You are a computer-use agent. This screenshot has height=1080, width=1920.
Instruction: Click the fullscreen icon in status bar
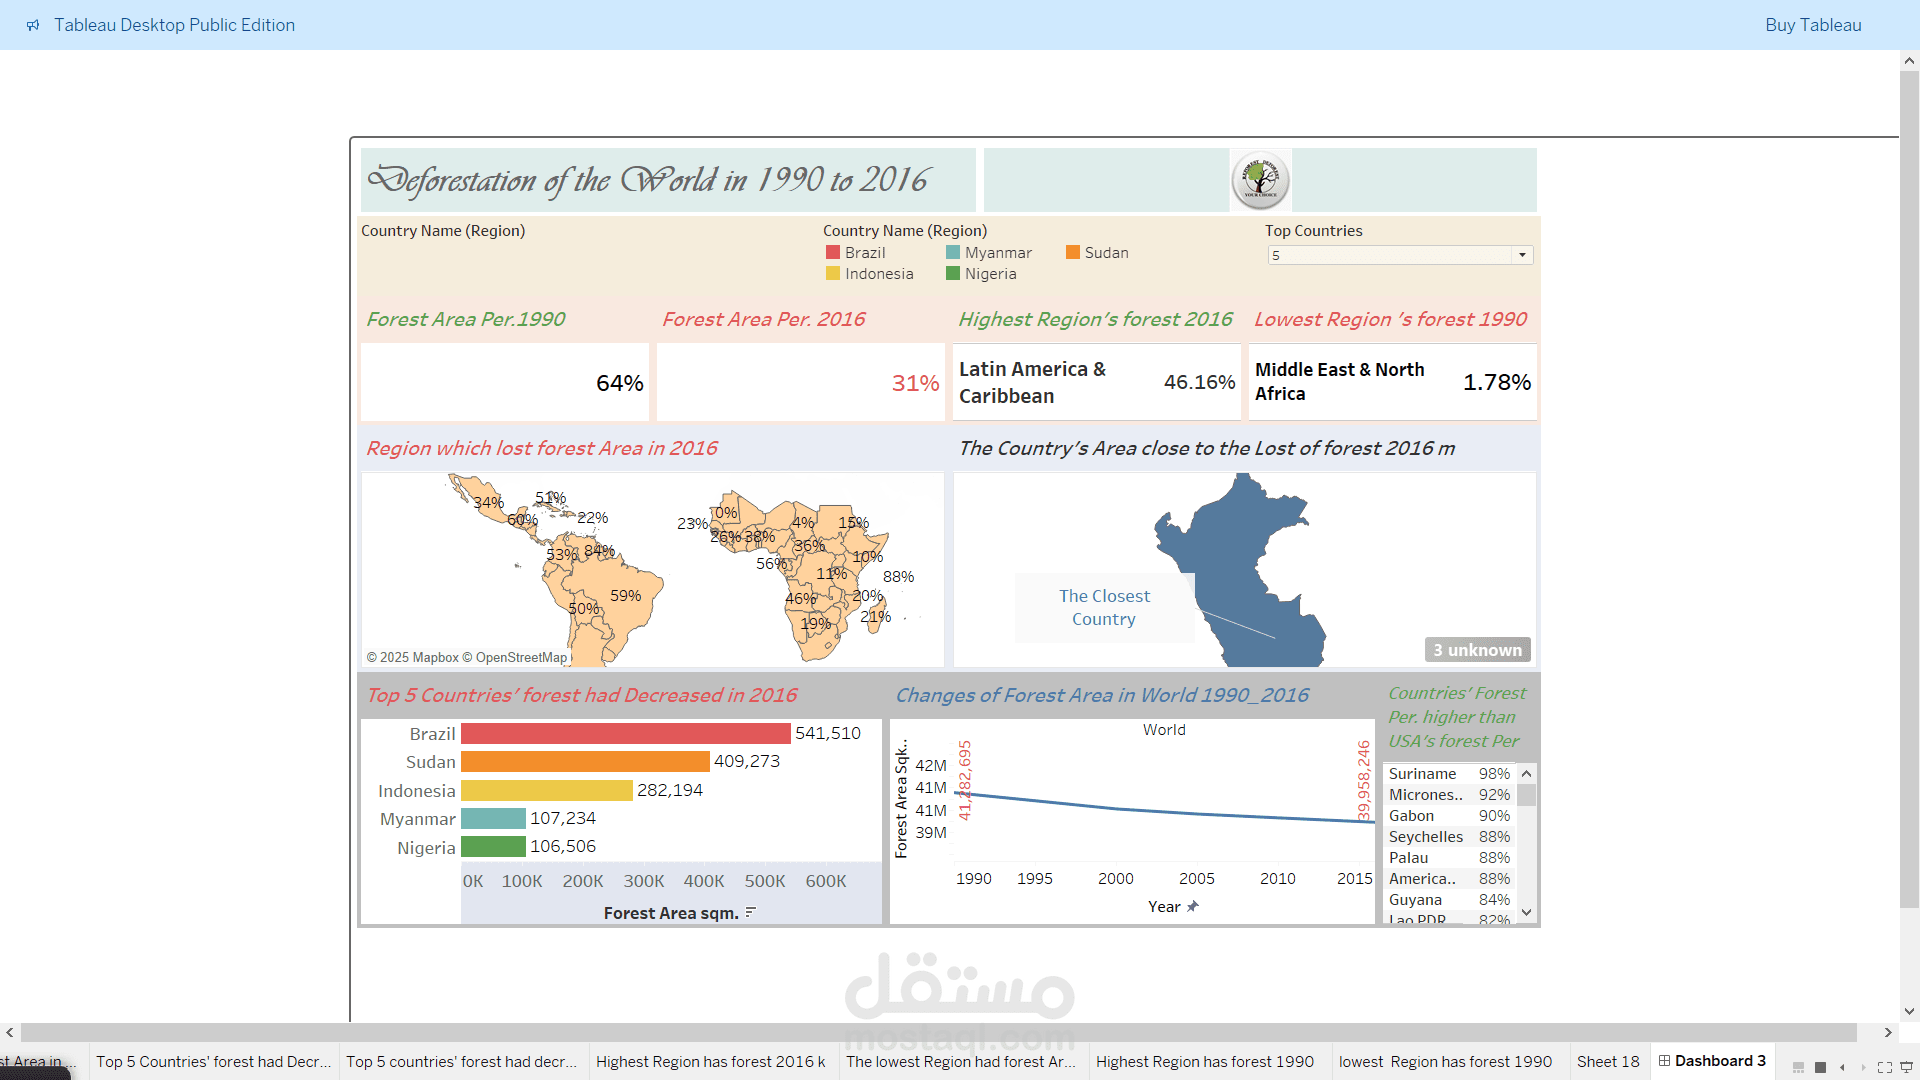click(1885, 1067)
